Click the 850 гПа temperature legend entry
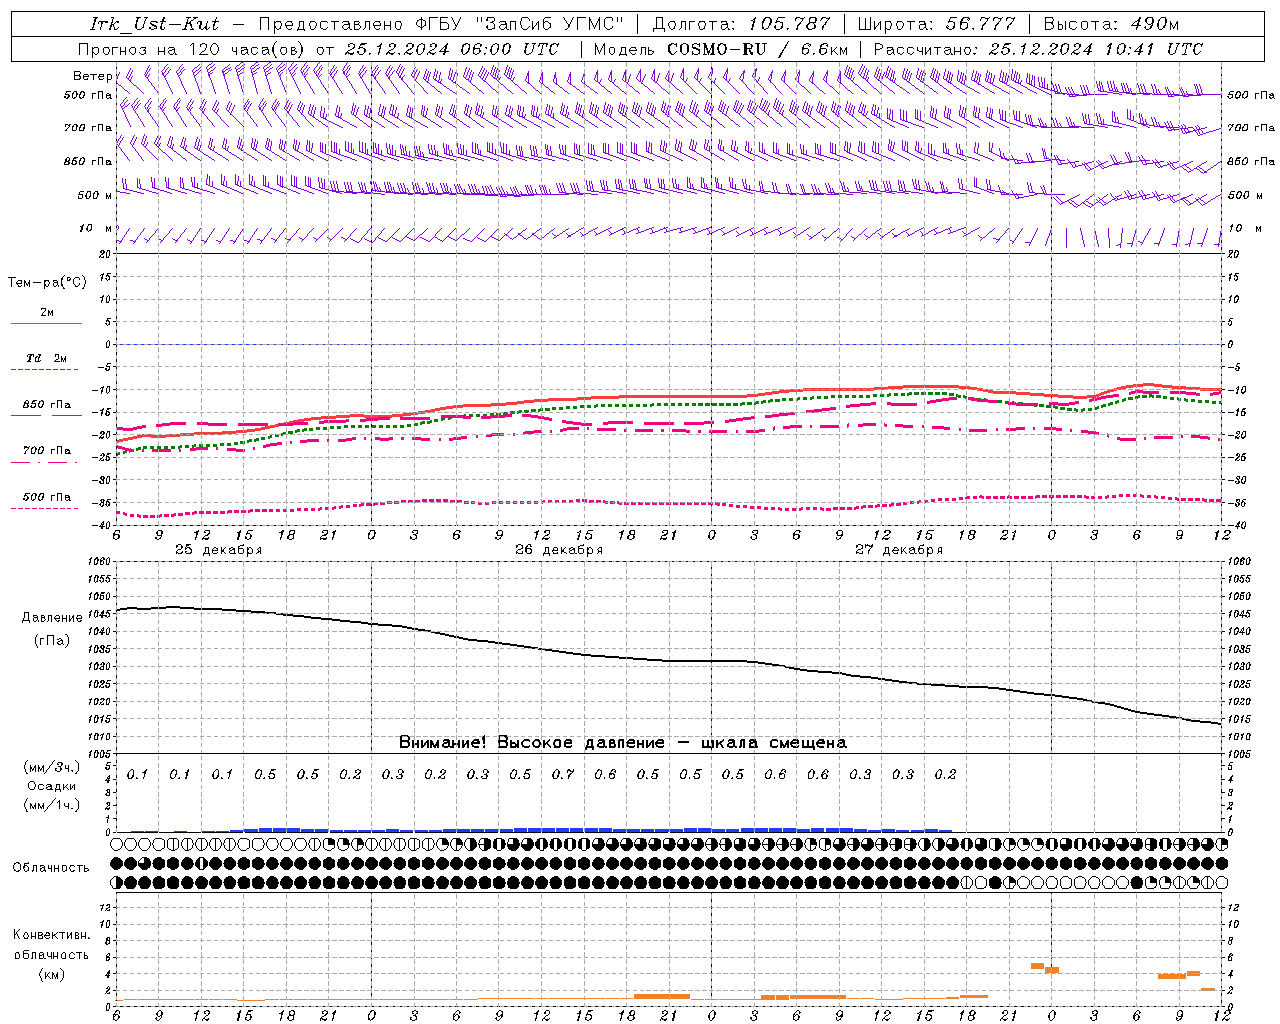 pyautogui.click(x=46, y=409)
